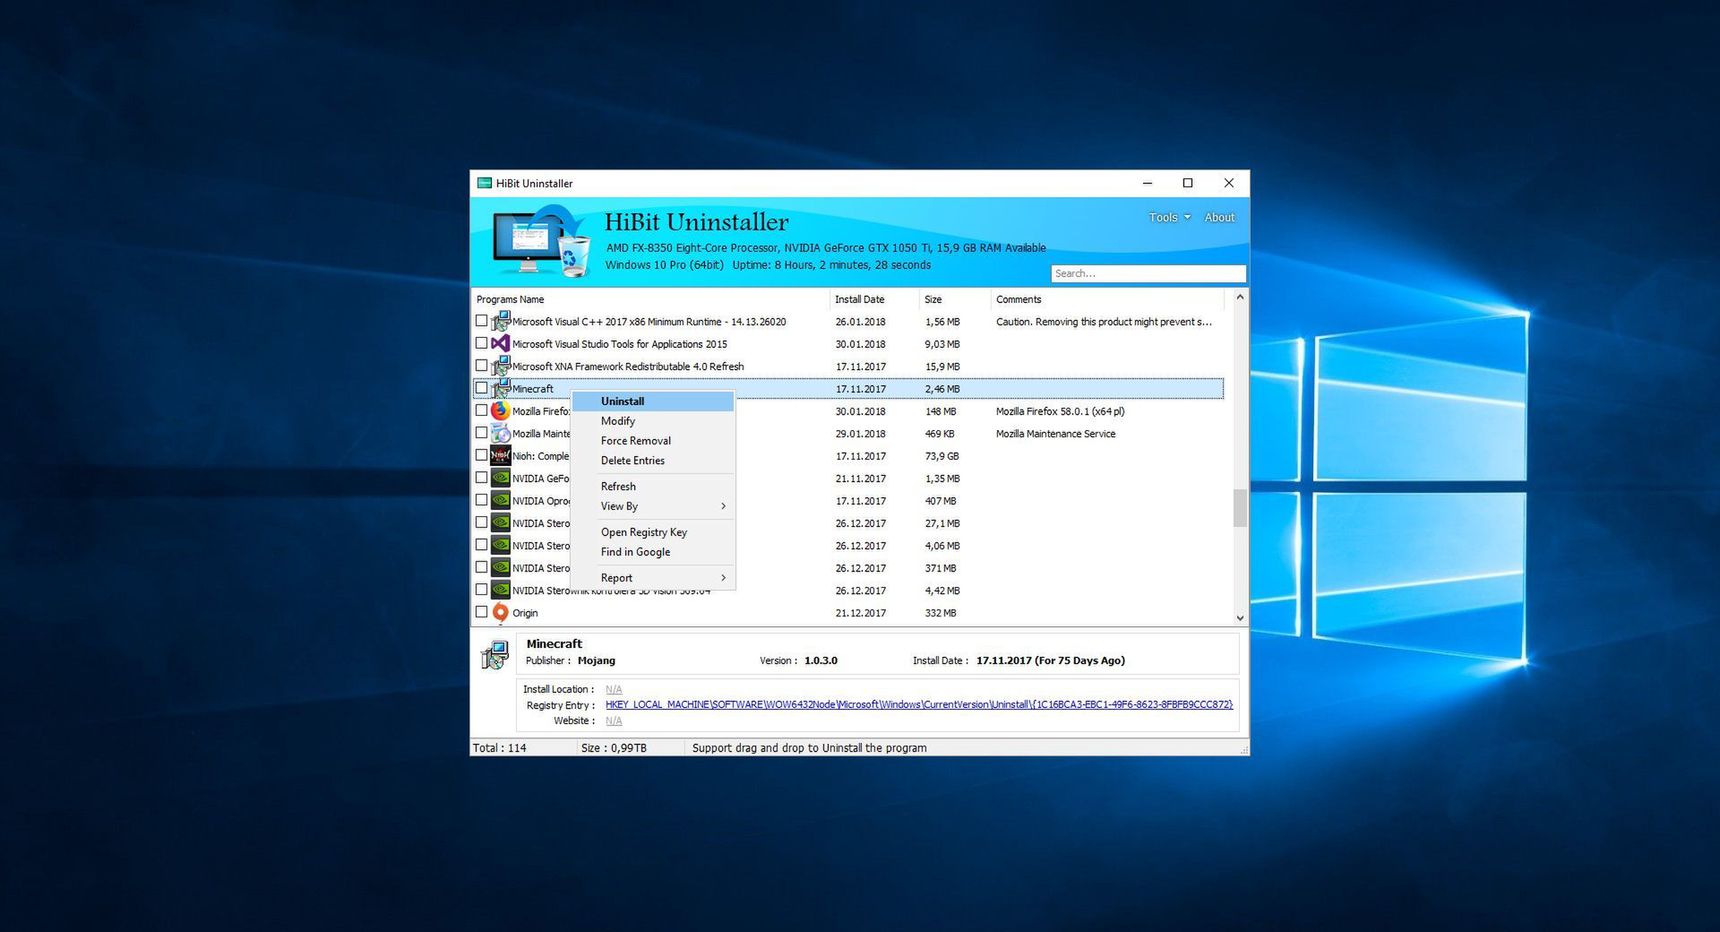
Task: Click the NVIDIA icon in the 4,42 MB row
Action: click(x=500, y=590)
